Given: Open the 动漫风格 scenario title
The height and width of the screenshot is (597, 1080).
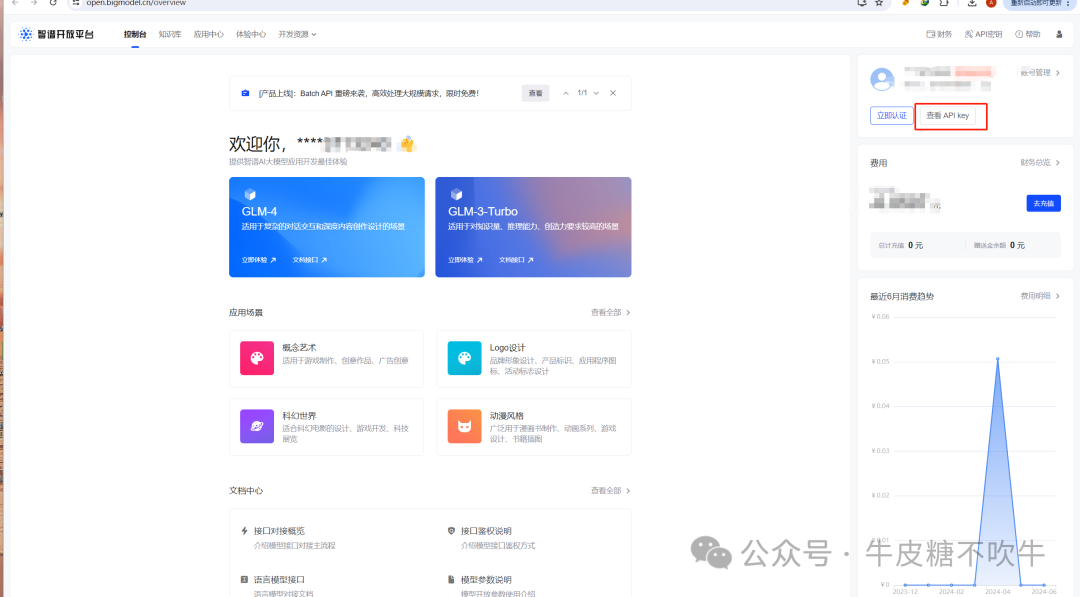Looking at the screenshot, I should click(x=506, y=416).
